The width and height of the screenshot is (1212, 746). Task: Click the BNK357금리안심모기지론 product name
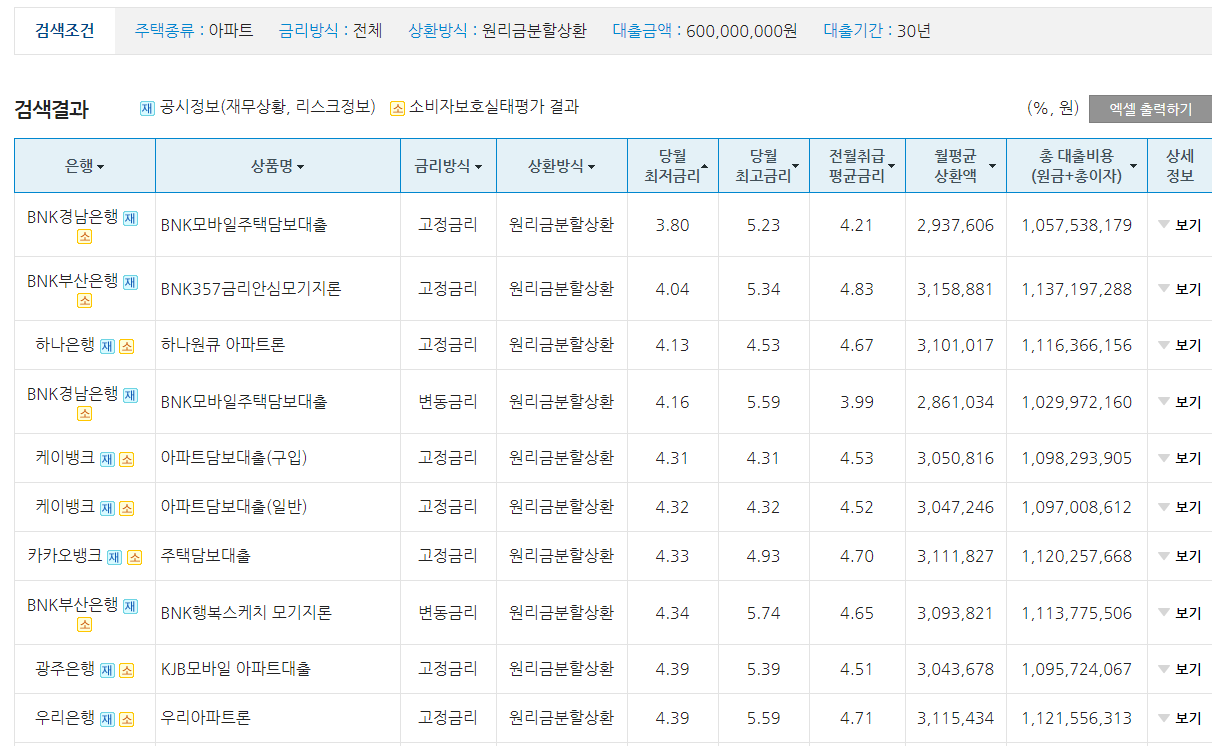coord(251,289)
